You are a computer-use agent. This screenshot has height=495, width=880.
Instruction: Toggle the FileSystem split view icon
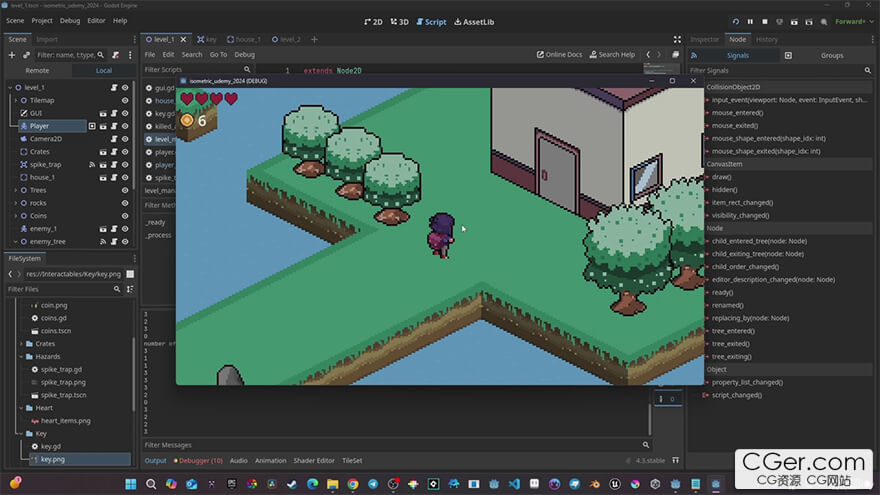pyautogui.click(x=130, y=274)
